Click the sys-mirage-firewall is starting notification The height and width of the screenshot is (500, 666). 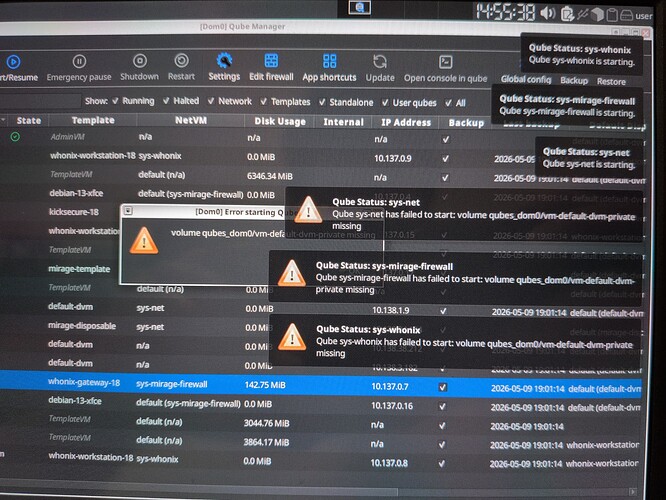[x=567, y=106]
